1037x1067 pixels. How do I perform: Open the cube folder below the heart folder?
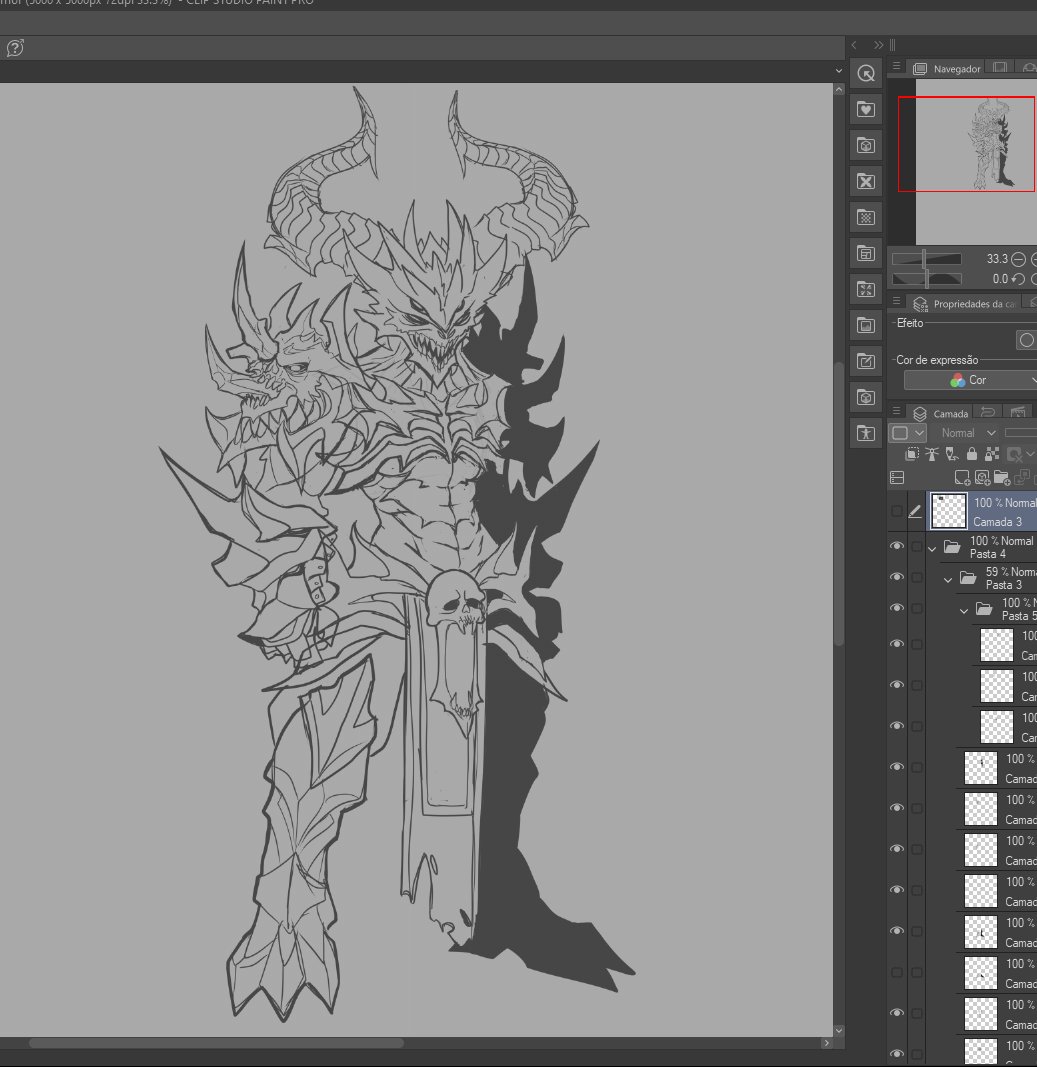click(866, 146)
